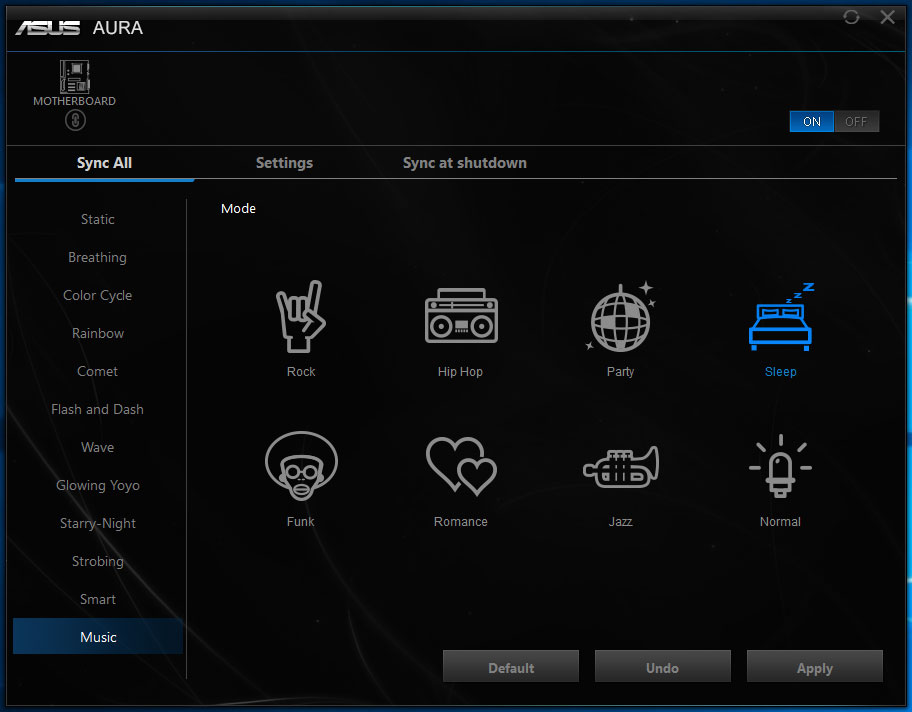Choose the Hip Hop boombox icon
This screenshot has height=712, width=912.
click(x=461, y=315)
